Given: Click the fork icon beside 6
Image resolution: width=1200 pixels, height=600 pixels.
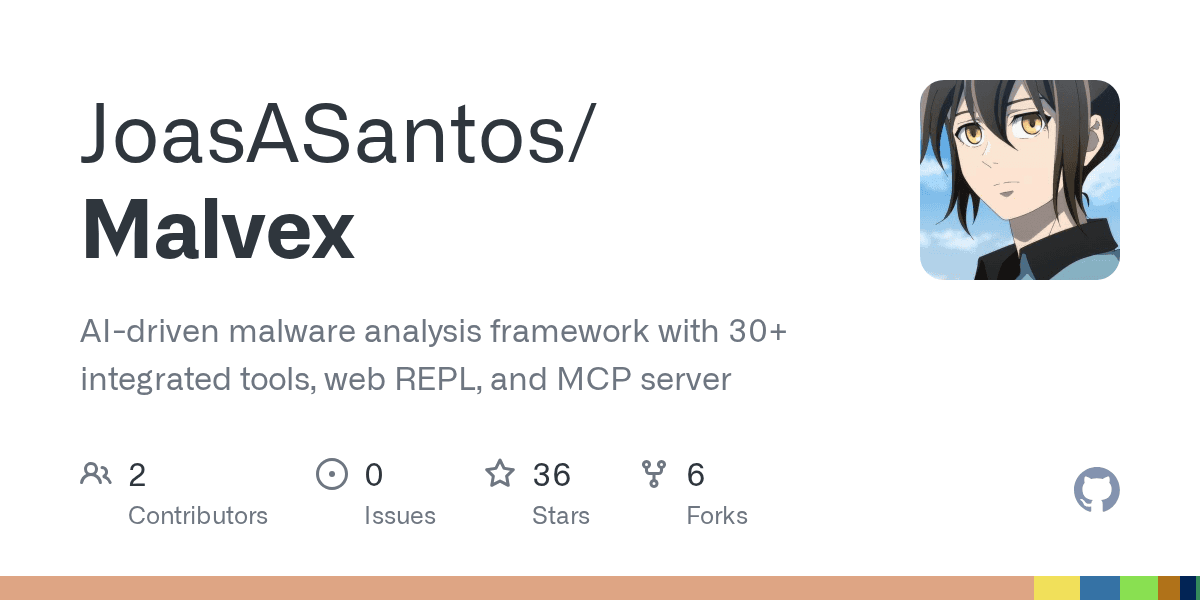Looking at the screenshot, I should tap(654, 474).
